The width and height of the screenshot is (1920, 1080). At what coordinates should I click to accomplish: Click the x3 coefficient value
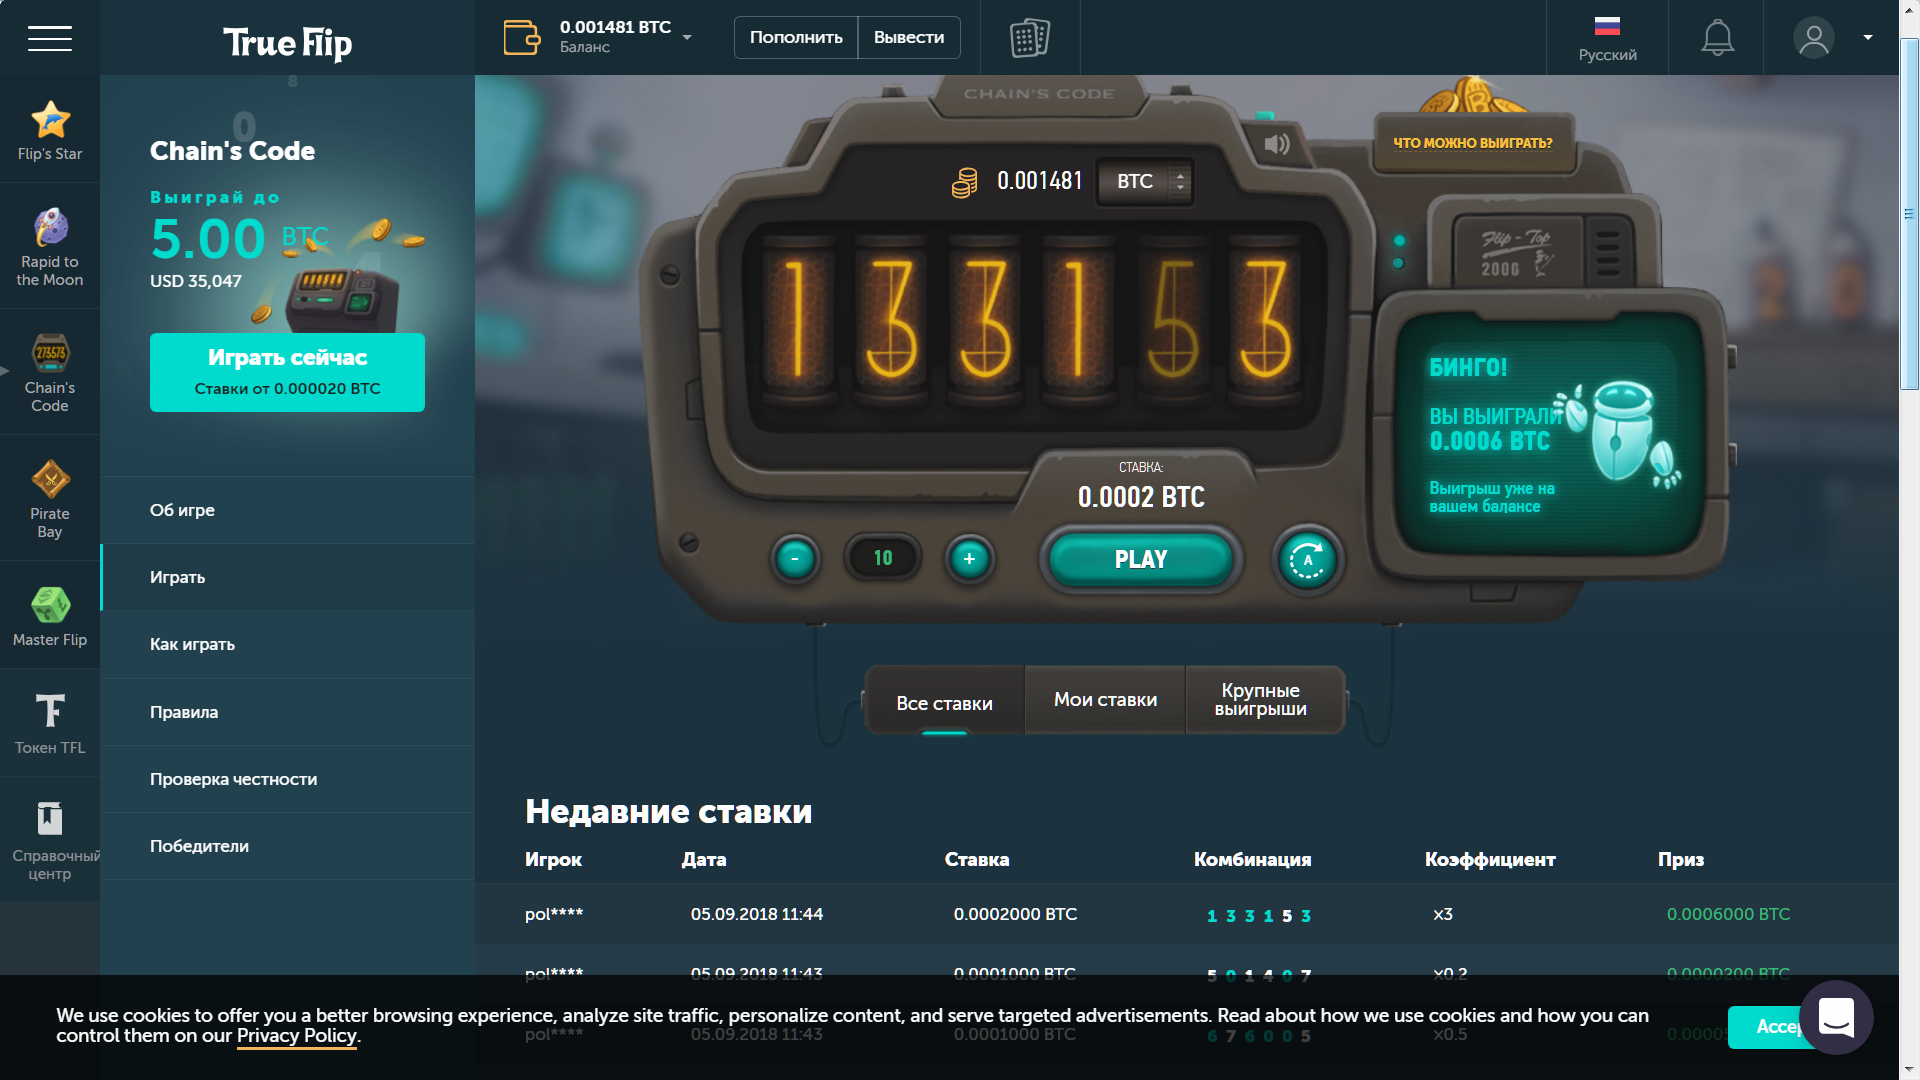[1442, 914]
